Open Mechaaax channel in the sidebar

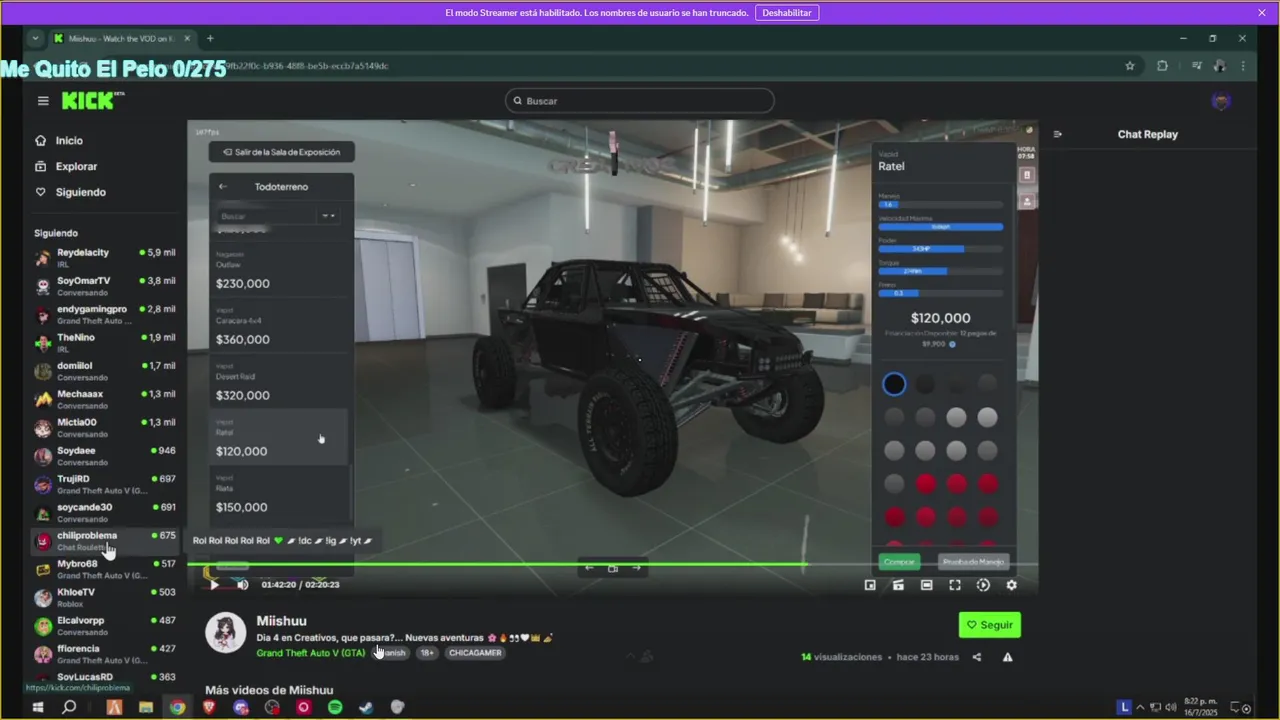[104, 399]
